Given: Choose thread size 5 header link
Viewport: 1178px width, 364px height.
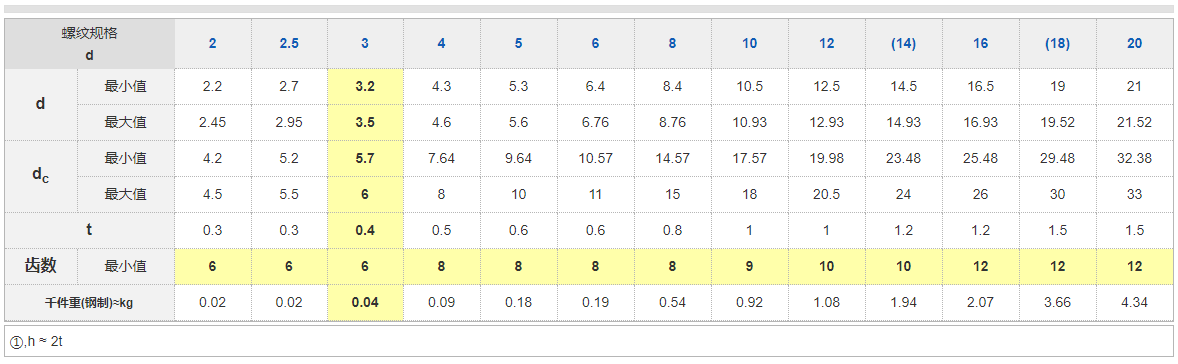Looking at the screenshot, I should click(x=518, y=44).
